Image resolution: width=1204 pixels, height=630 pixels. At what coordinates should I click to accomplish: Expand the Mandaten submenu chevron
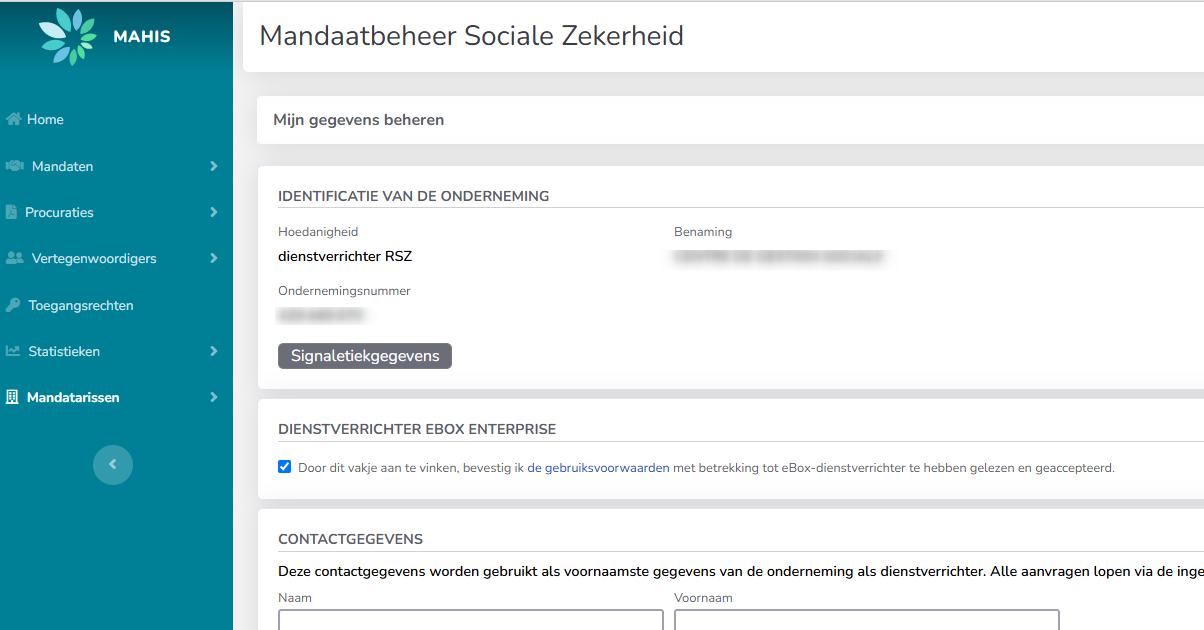point(213,166)
